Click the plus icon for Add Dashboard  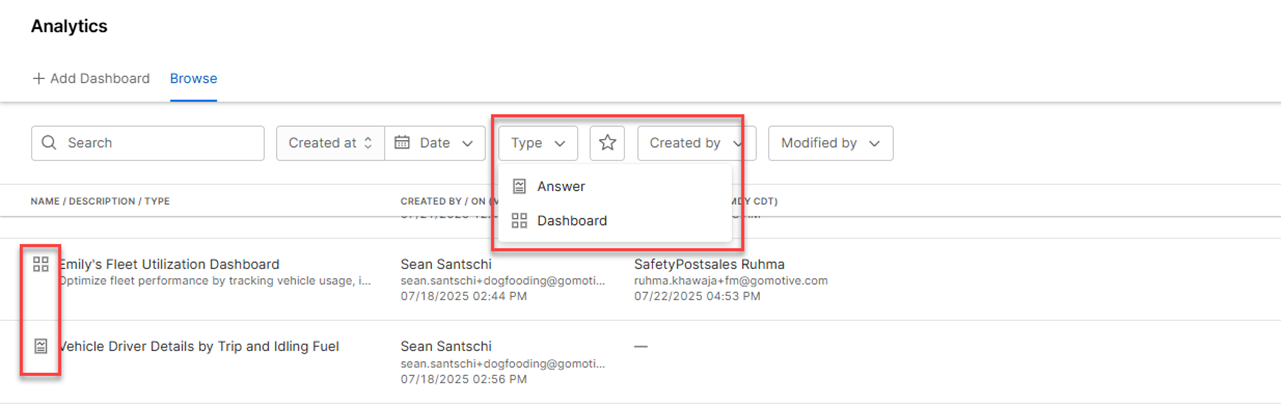39,78
